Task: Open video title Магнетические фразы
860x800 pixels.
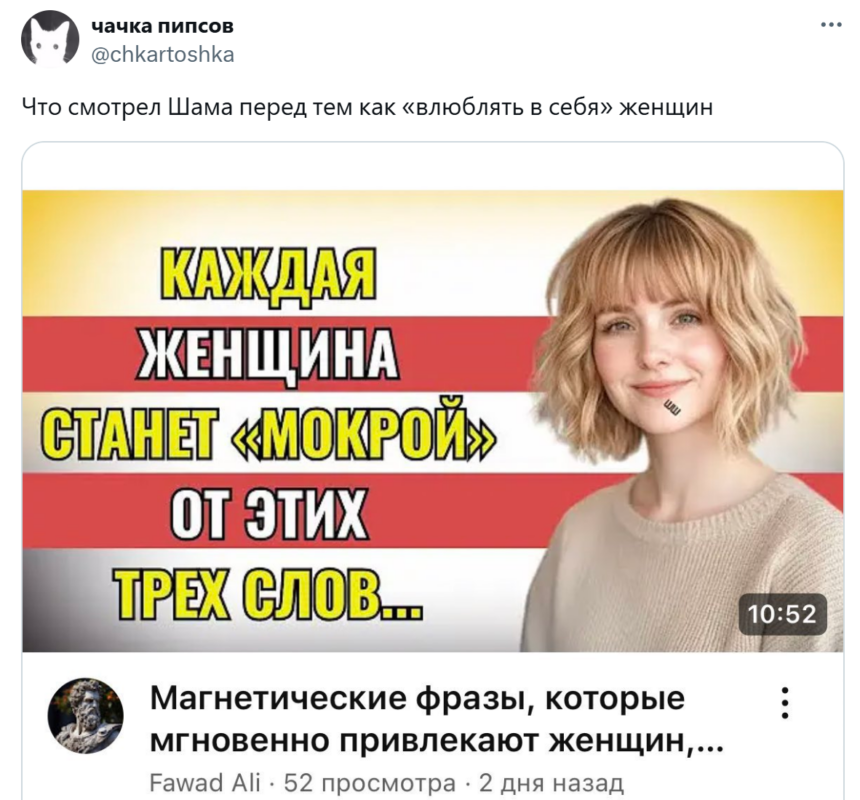Action: tap(436, 719)
